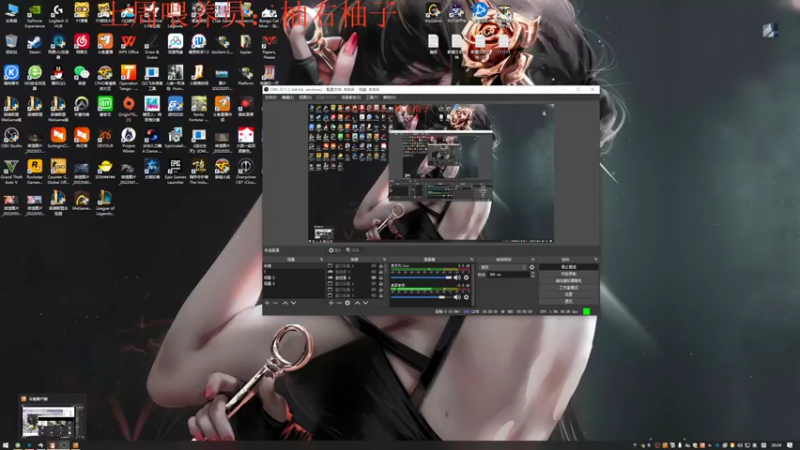The image size is (800, 450).
Task: Click the transition duration stepper arrows
Action: pyautogui.click(x=533, y=274)
